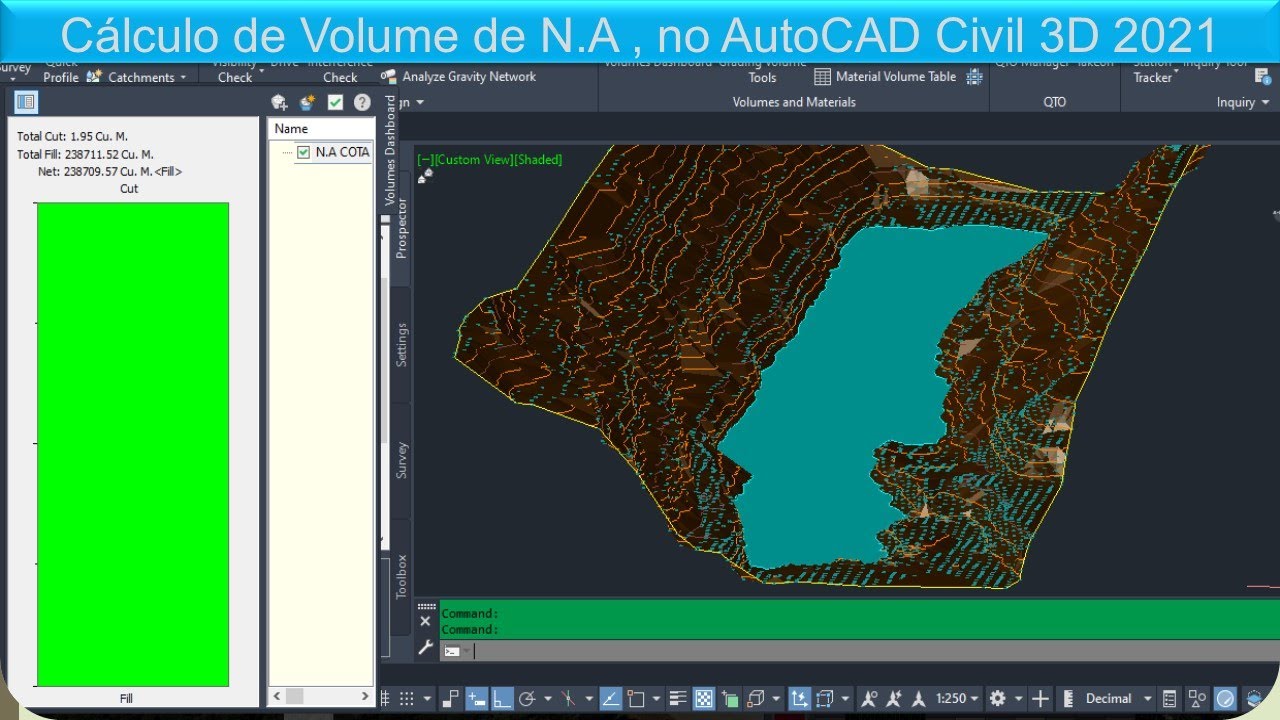Click the icon right of Material Volume Table

pos(974,76)
